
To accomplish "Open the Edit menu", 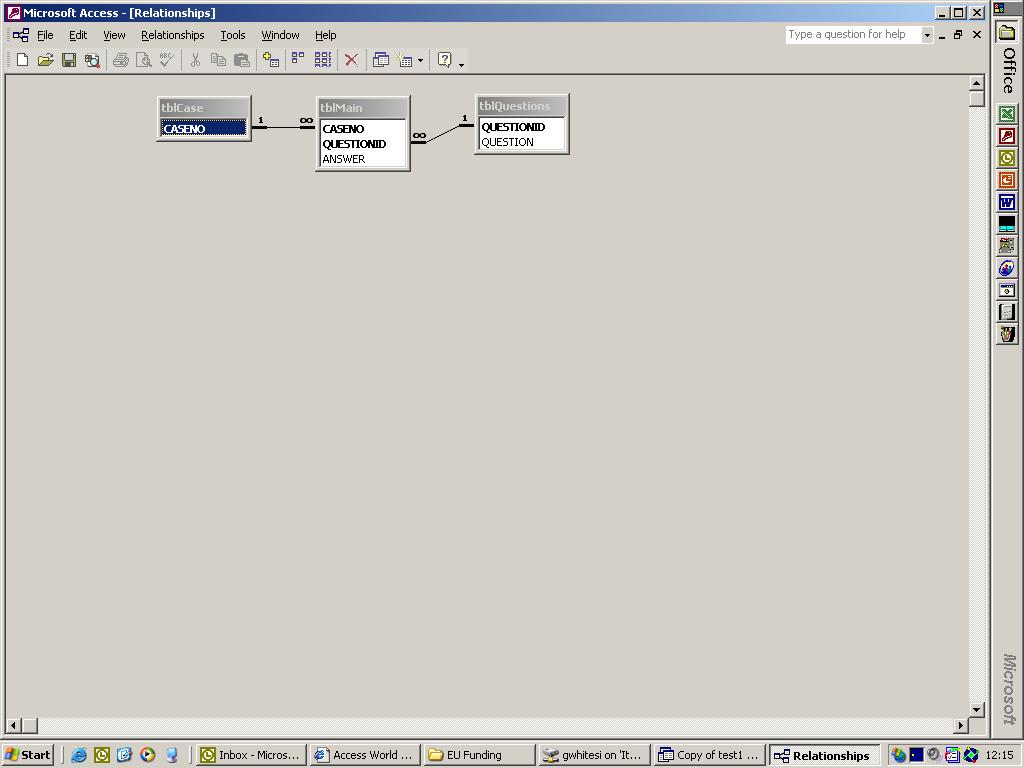I will pyautogui.click(x=78, y=35).
